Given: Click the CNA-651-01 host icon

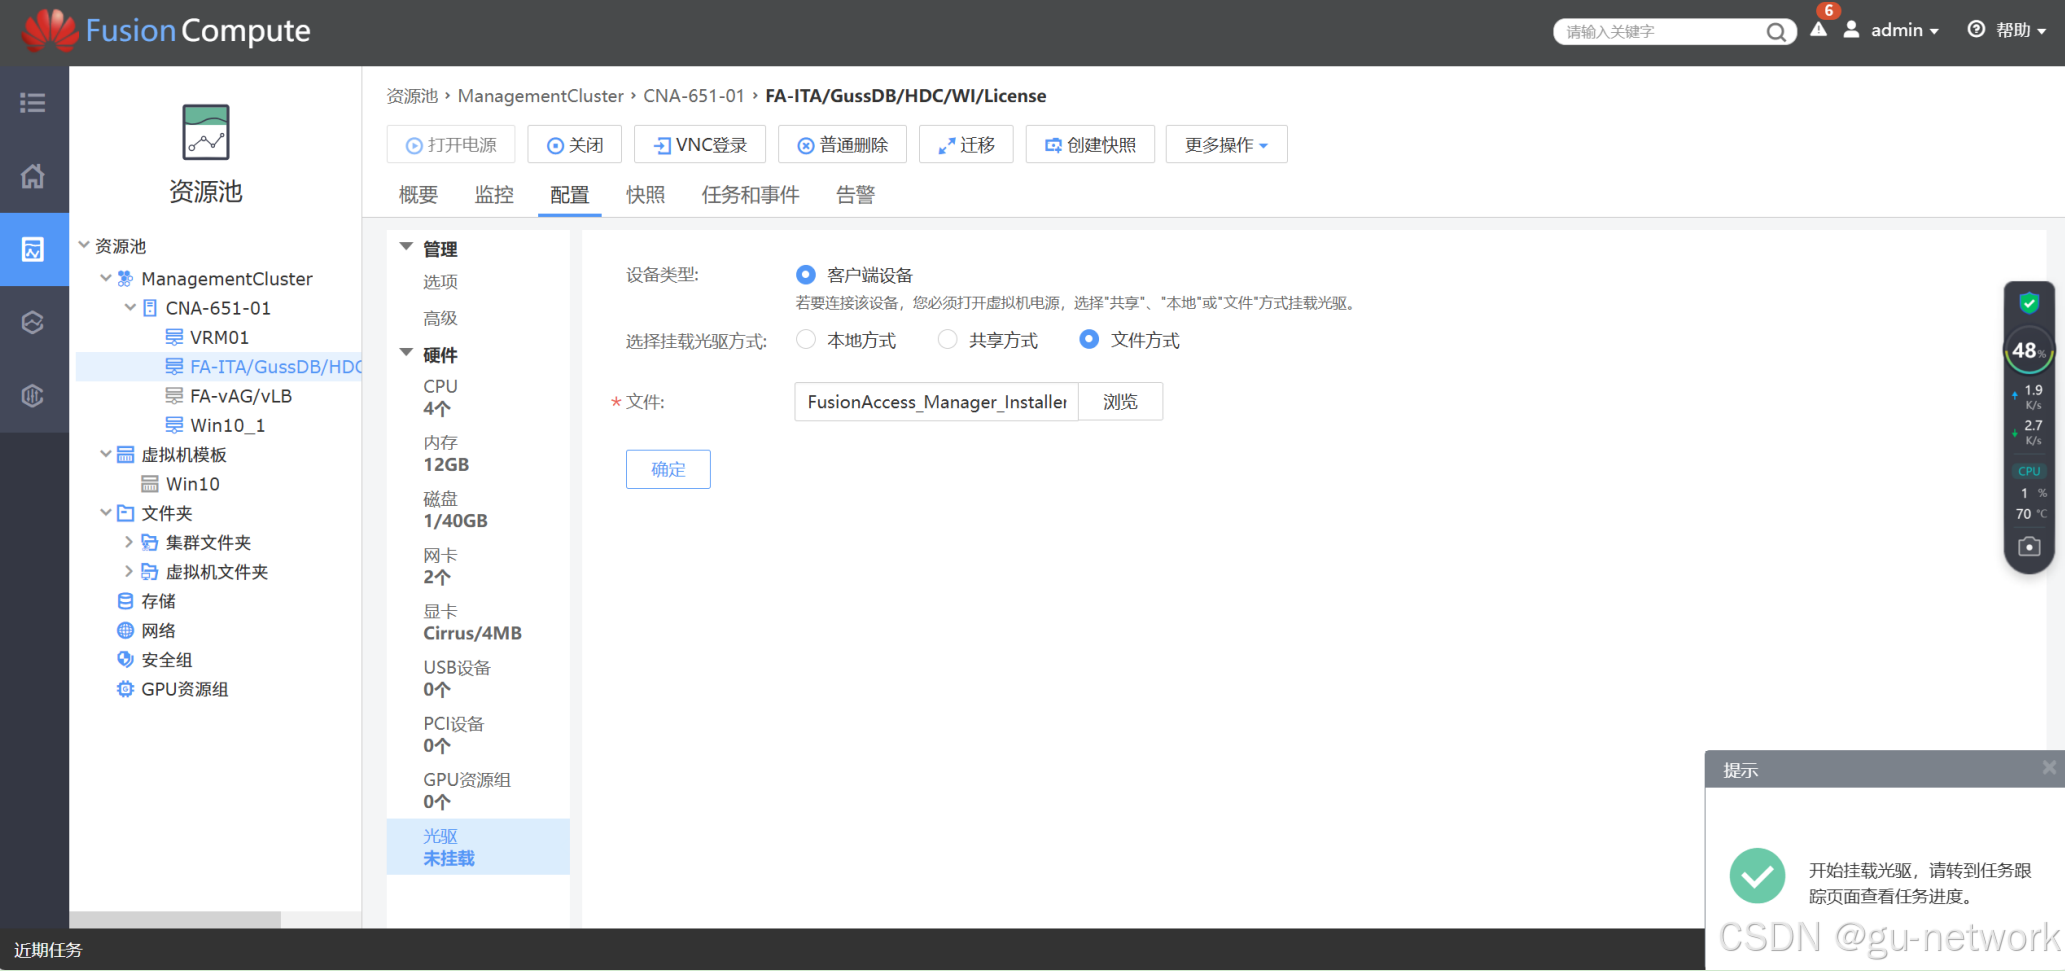Looking at the screenshot, I should 150,308.
